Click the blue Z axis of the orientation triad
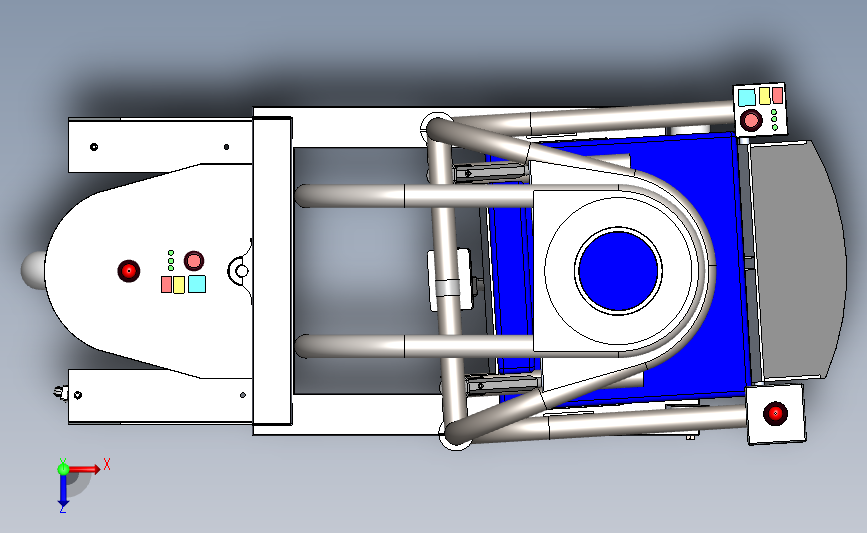 (63, 490)
